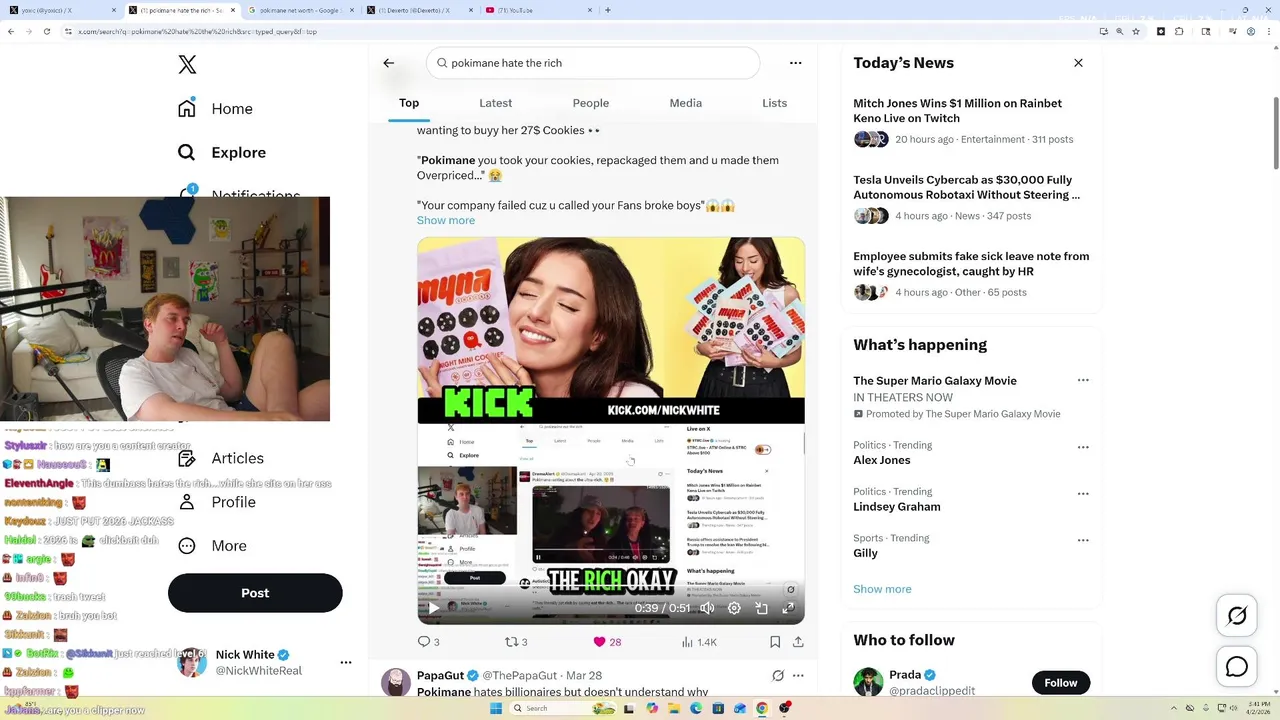Click Grok icon on PapaGut's tweet
The image size is (1280, 720).
[x=778, y=676]
